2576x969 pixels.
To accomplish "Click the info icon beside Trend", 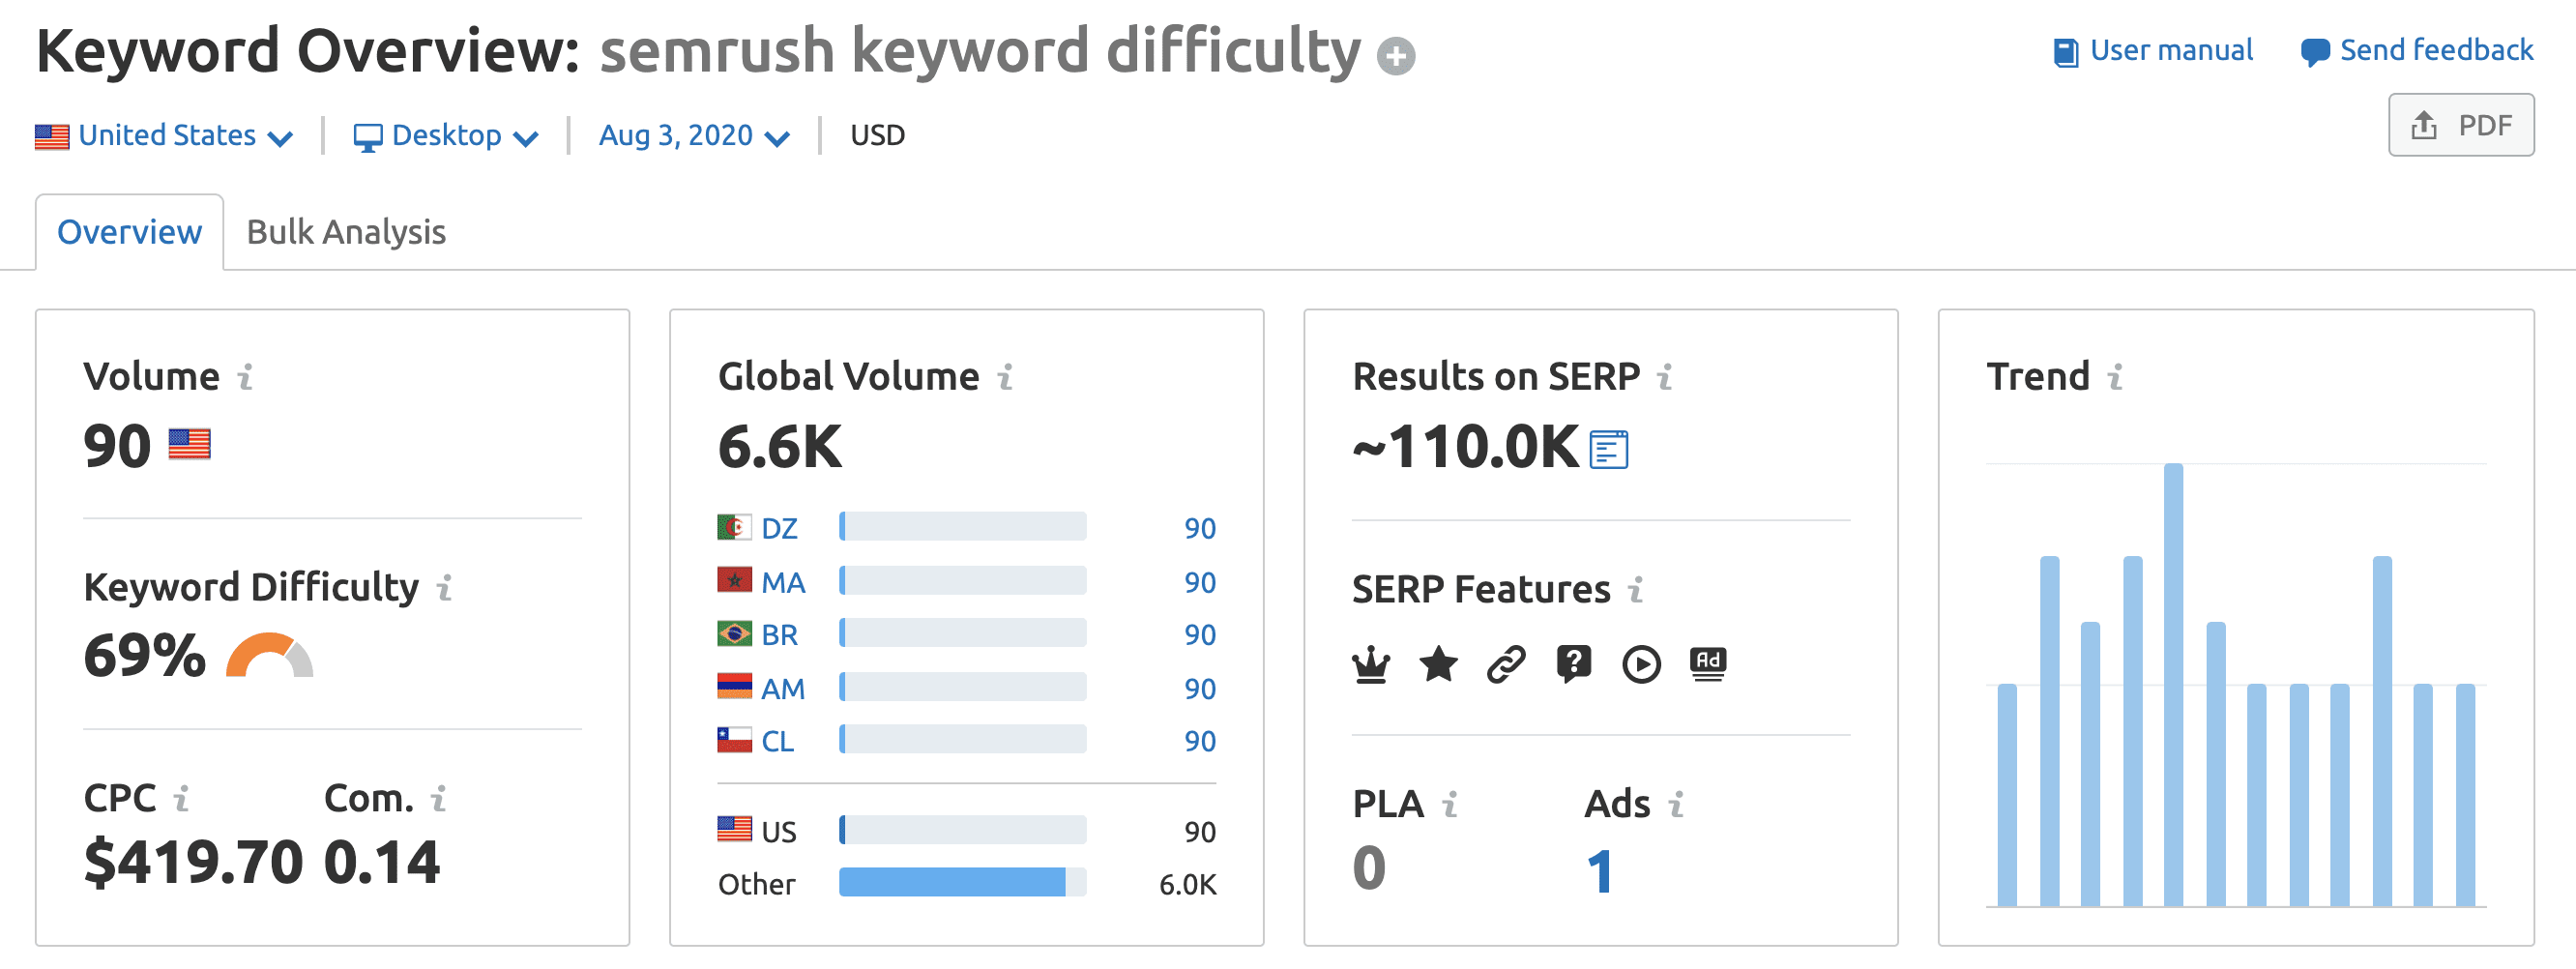I will (x=2115, y=378).
